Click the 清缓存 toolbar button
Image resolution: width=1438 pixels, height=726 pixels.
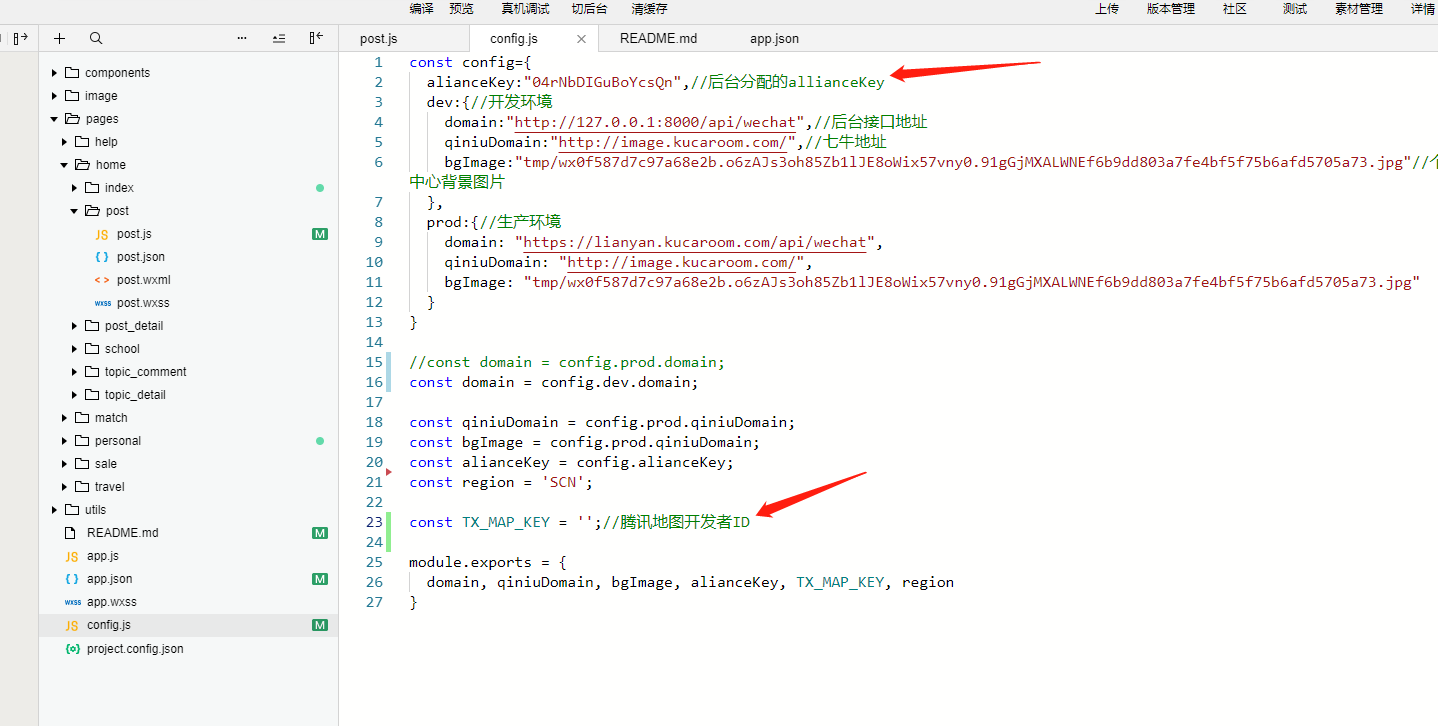pyautogui.click(x=649, y=9)
